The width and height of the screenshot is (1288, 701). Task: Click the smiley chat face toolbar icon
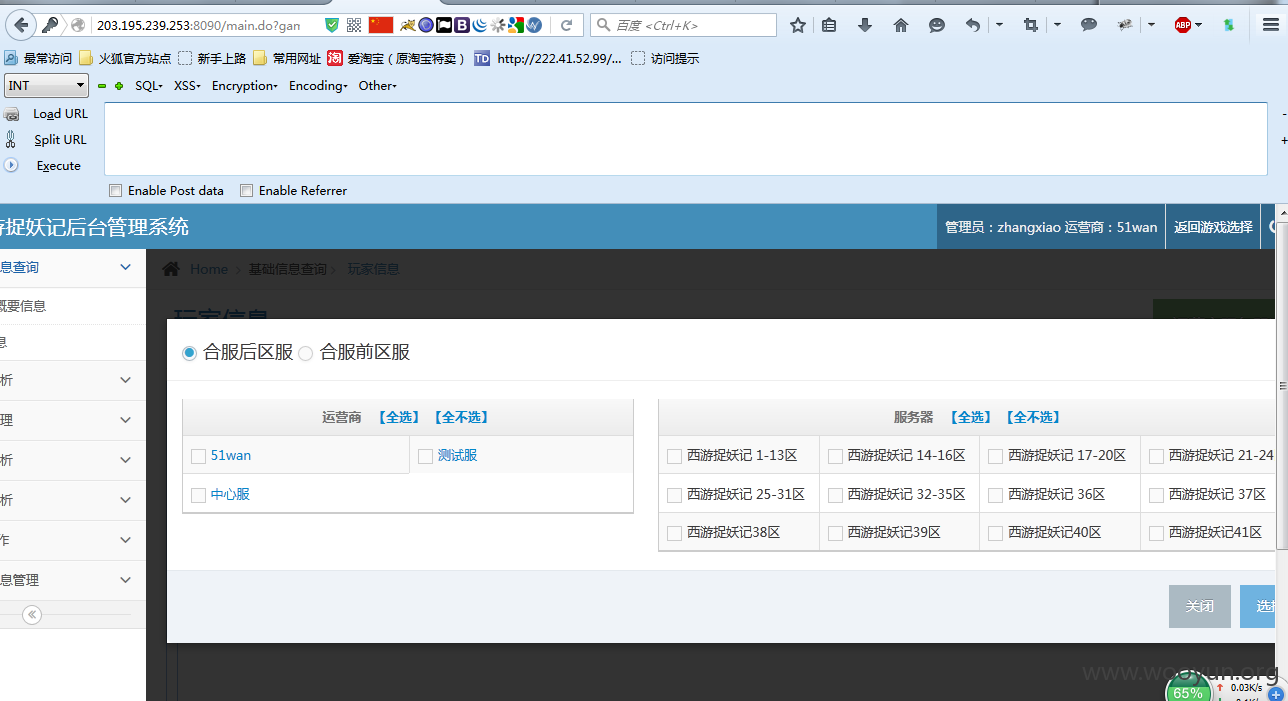pyautogui.click(x=937, y=25)
